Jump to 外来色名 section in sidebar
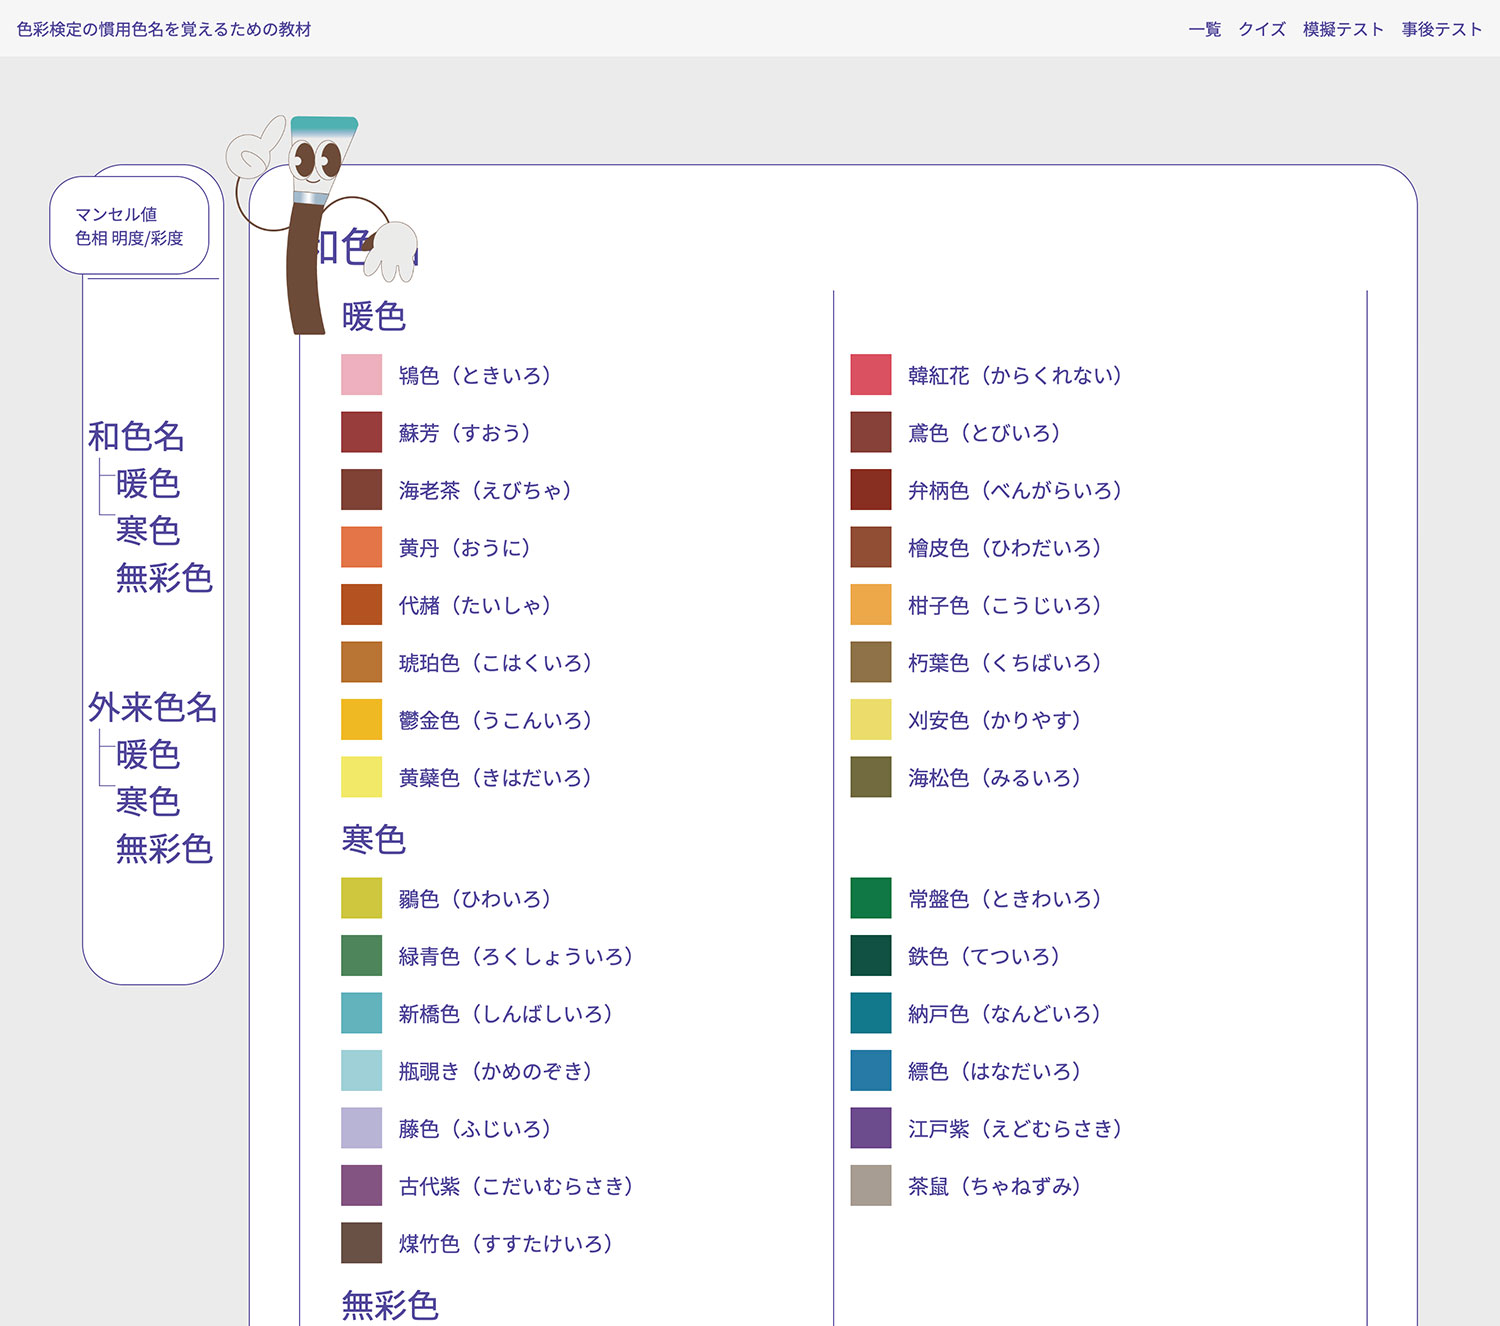This screenshot has width=1500, height=1326. pyautogui.click(x=152, y=707)
